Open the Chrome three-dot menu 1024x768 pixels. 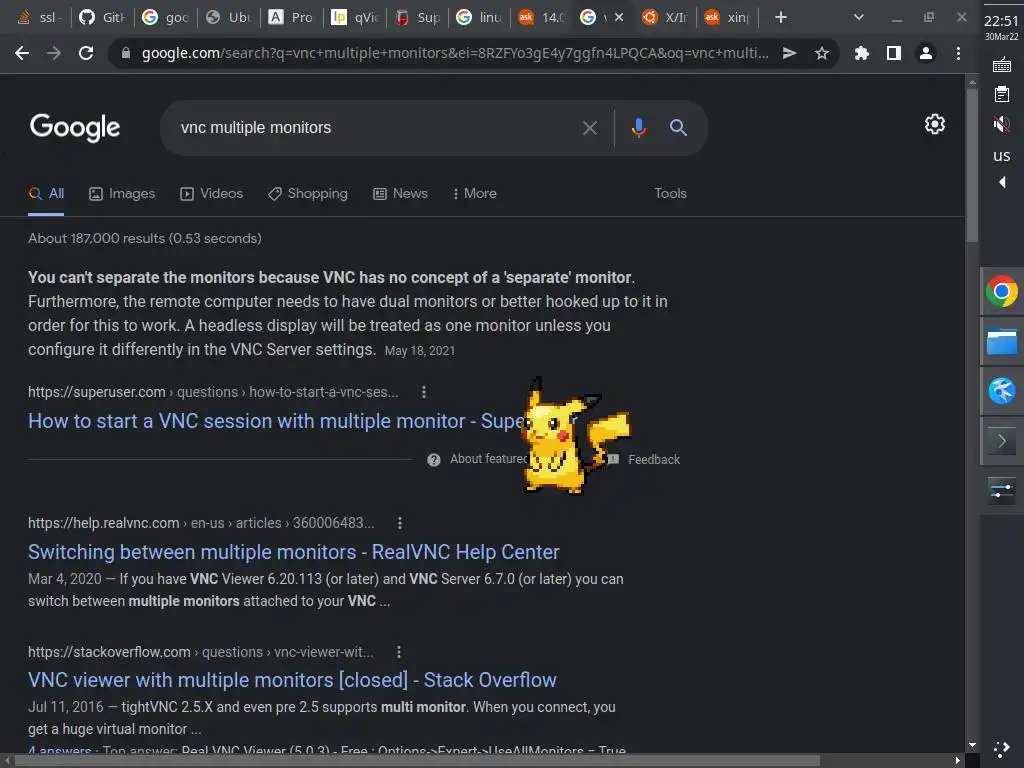point(958,53)
